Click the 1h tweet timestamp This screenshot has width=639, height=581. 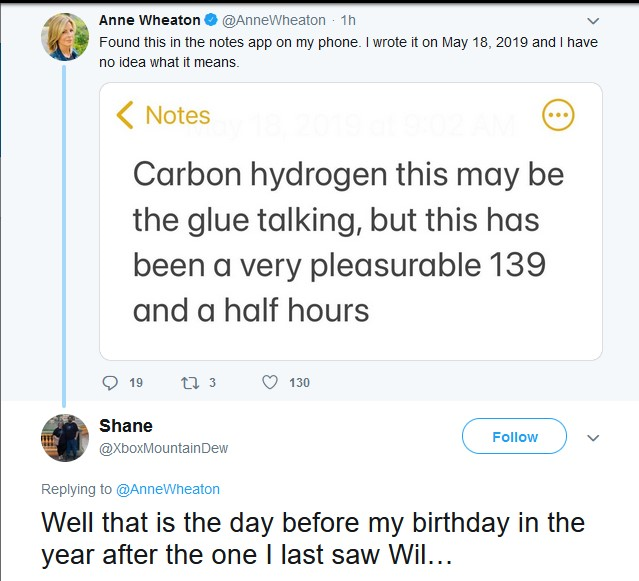coord(349,20)
